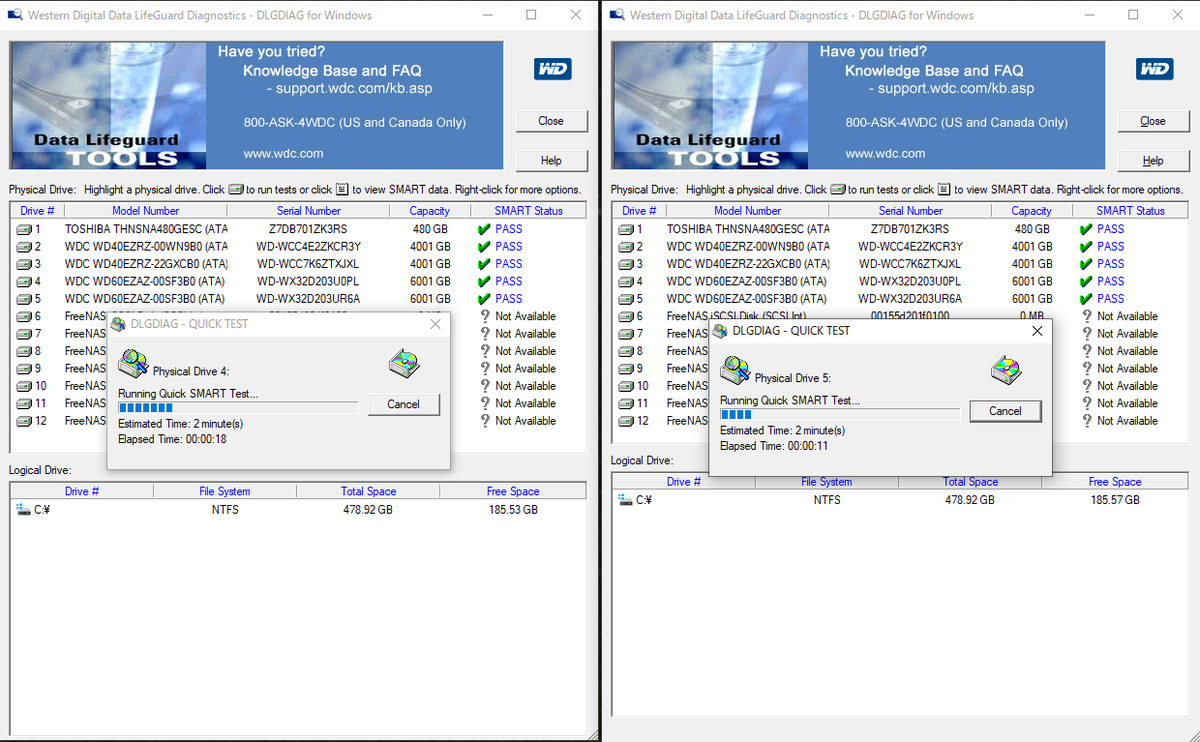Sort by SMART Status in right window
The image size is (1200, 742).
pyautogui.click(x=1130, y=211)
